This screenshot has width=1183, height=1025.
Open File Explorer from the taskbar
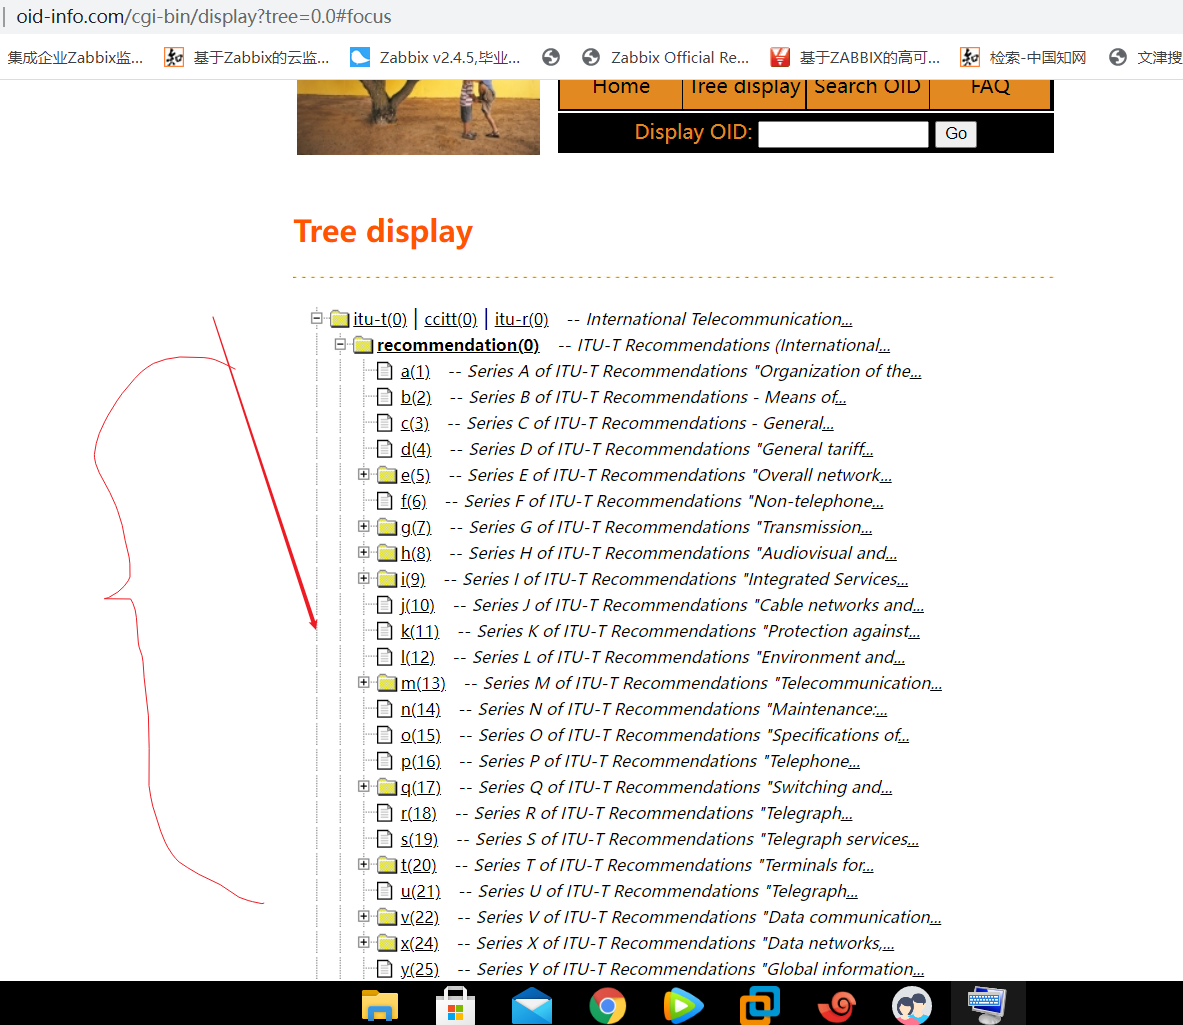coord(379,1005)
